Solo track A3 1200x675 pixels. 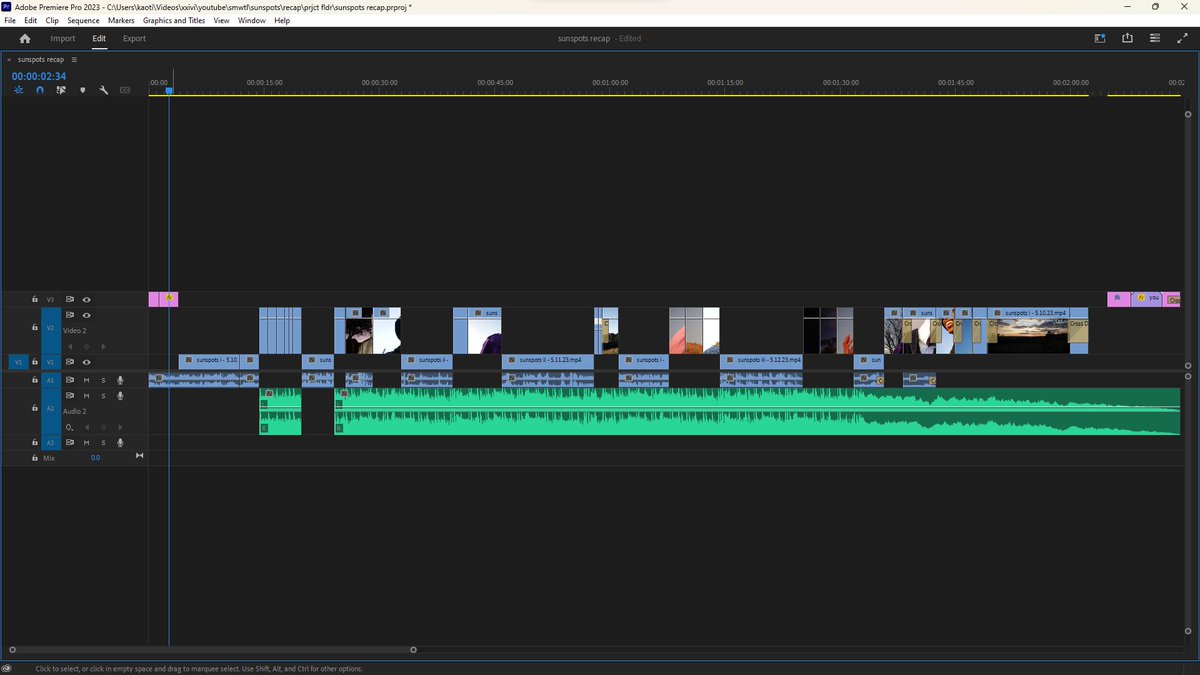click(103, 442)
